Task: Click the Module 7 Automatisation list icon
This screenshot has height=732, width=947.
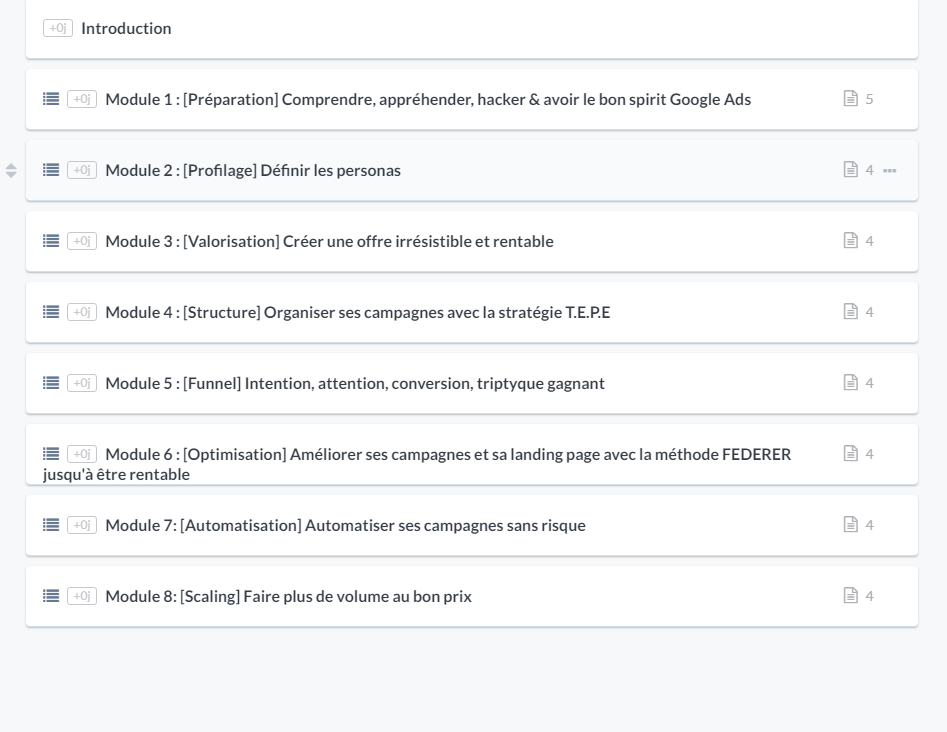Action: [51, 525]
